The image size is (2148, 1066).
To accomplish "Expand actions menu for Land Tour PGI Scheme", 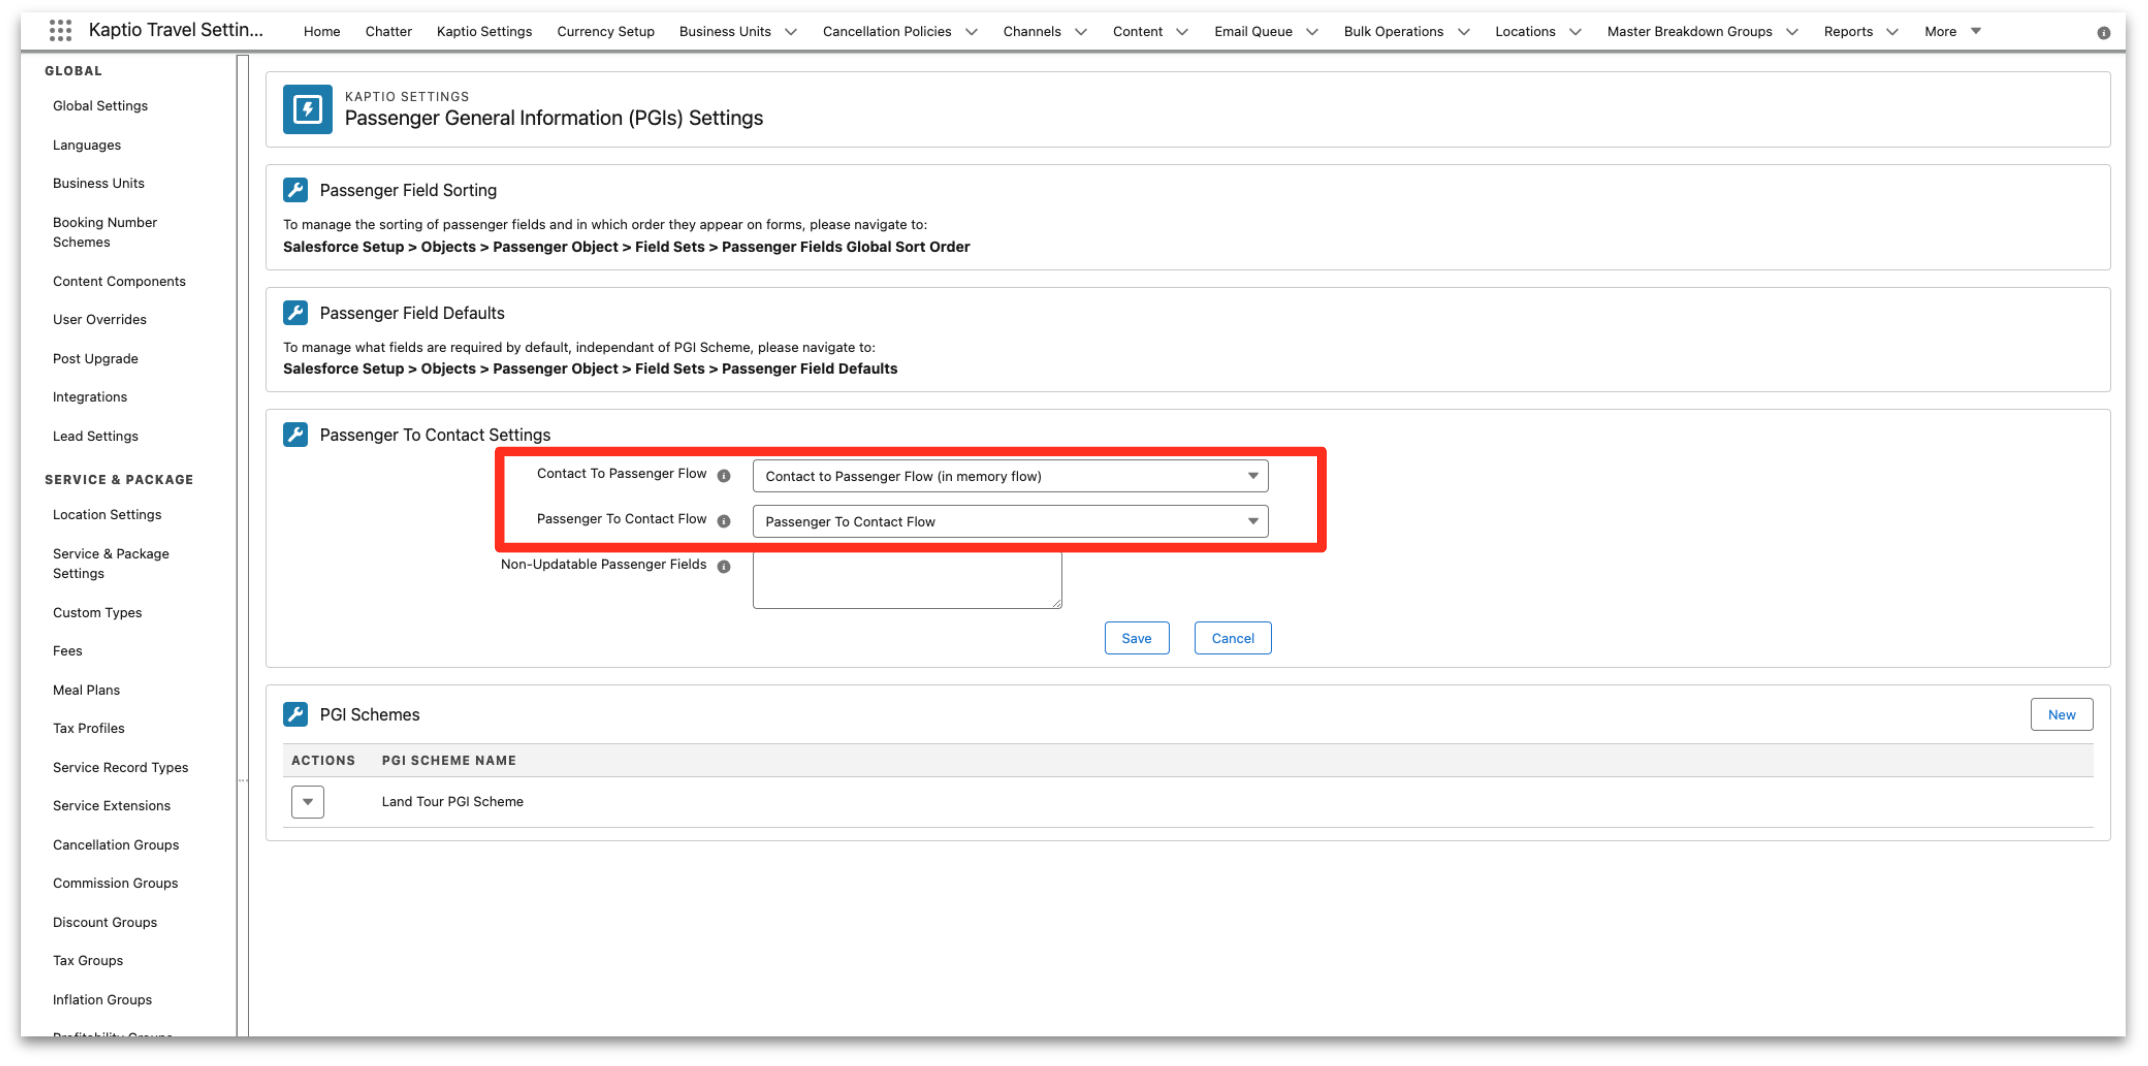I will [x=307, y=802].
